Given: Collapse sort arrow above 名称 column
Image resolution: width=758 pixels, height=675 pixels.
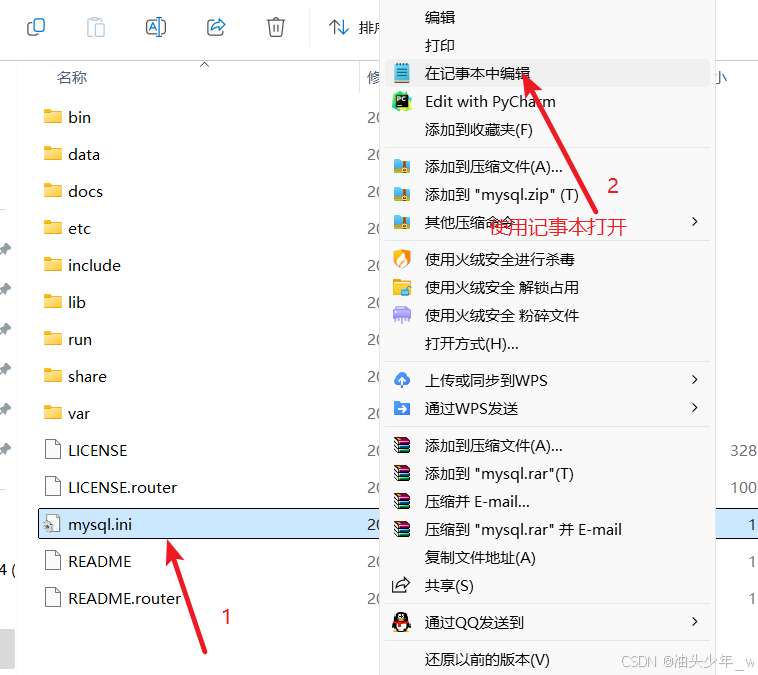Looking at the screenshot, I should pos(204,64).
